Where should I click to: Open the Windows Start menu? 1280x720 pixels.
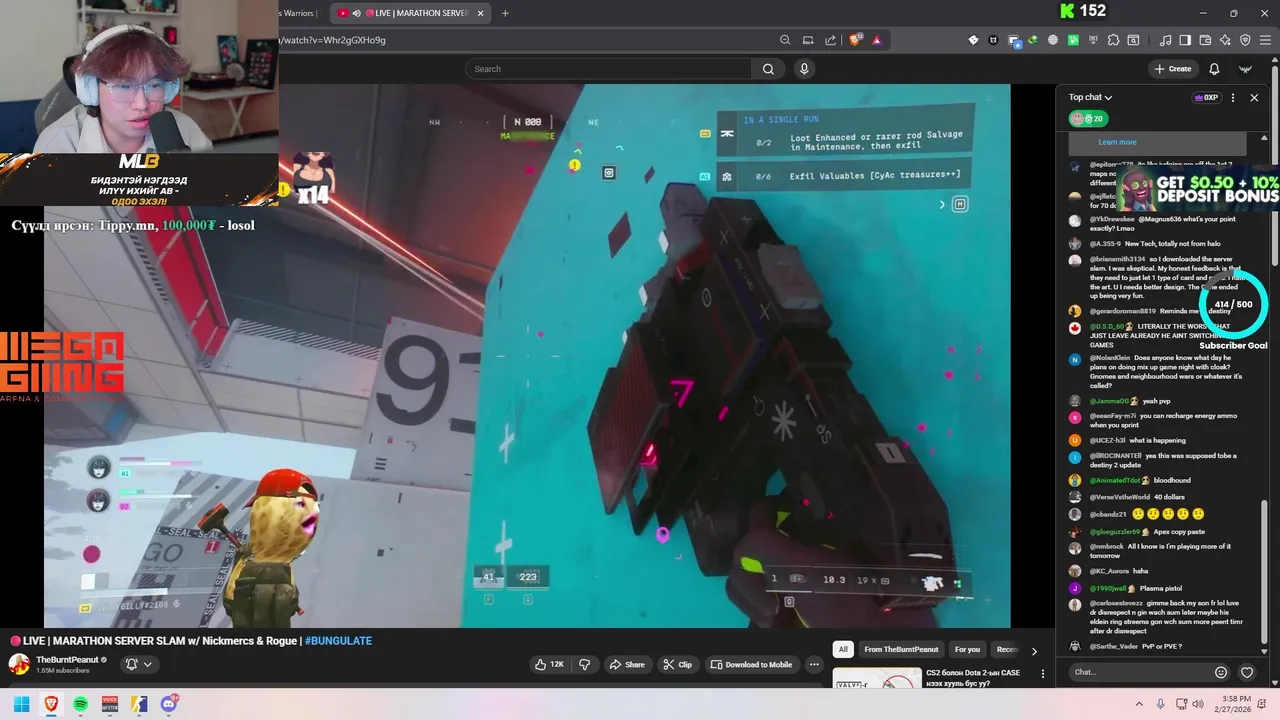21,704
